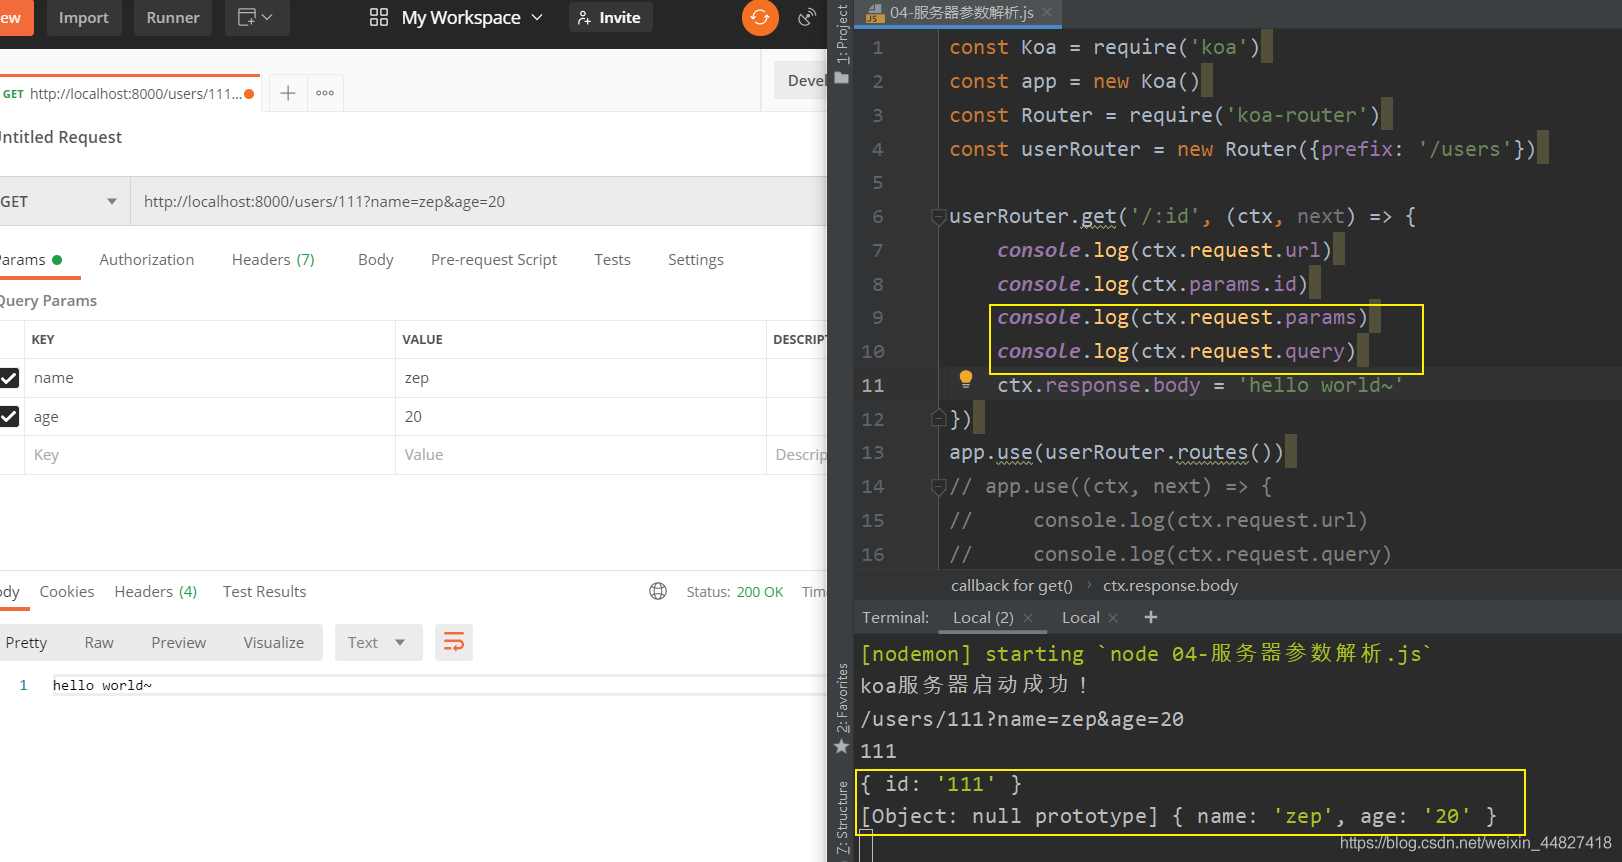This screenshot has width=1622, height=862.
Task: Click the 'ctx.response.body' breadcrumb
Action: click(1170, 585)
